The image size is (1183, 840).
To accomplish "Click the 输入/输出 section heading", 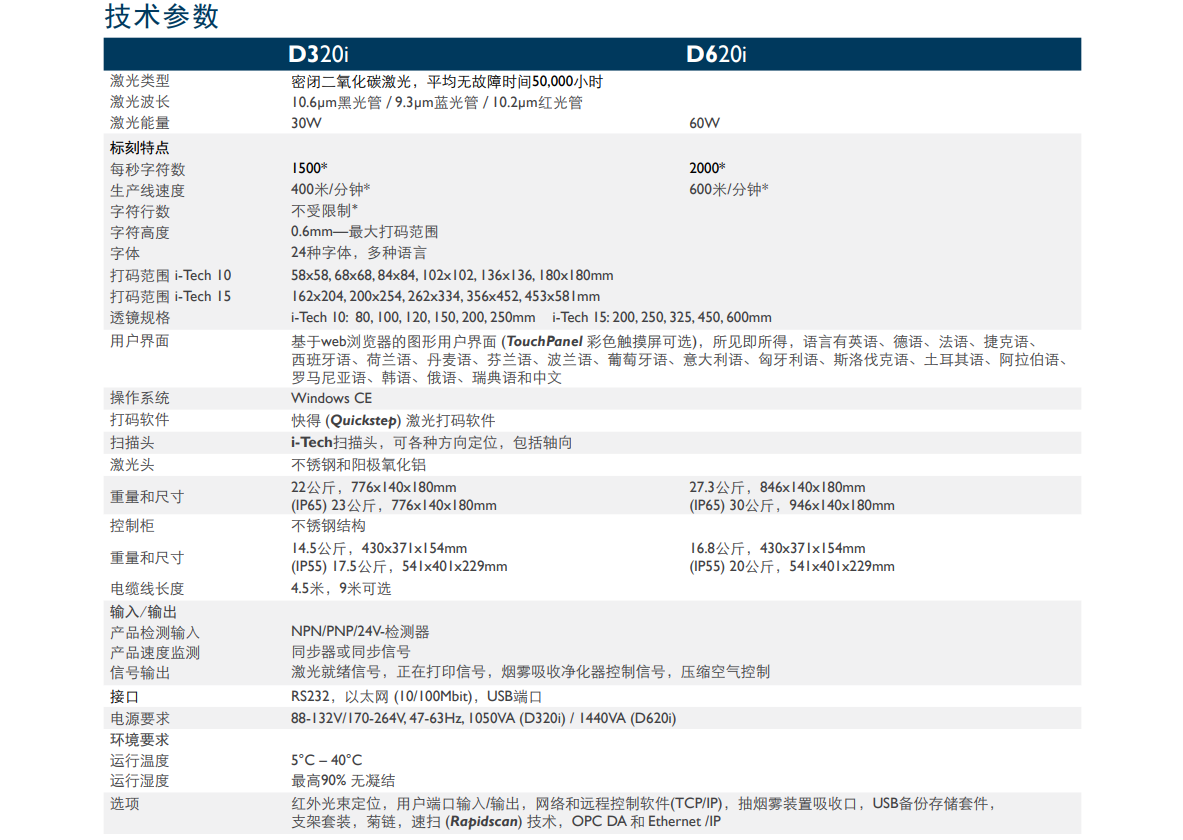I will click(x=143, y=612).
